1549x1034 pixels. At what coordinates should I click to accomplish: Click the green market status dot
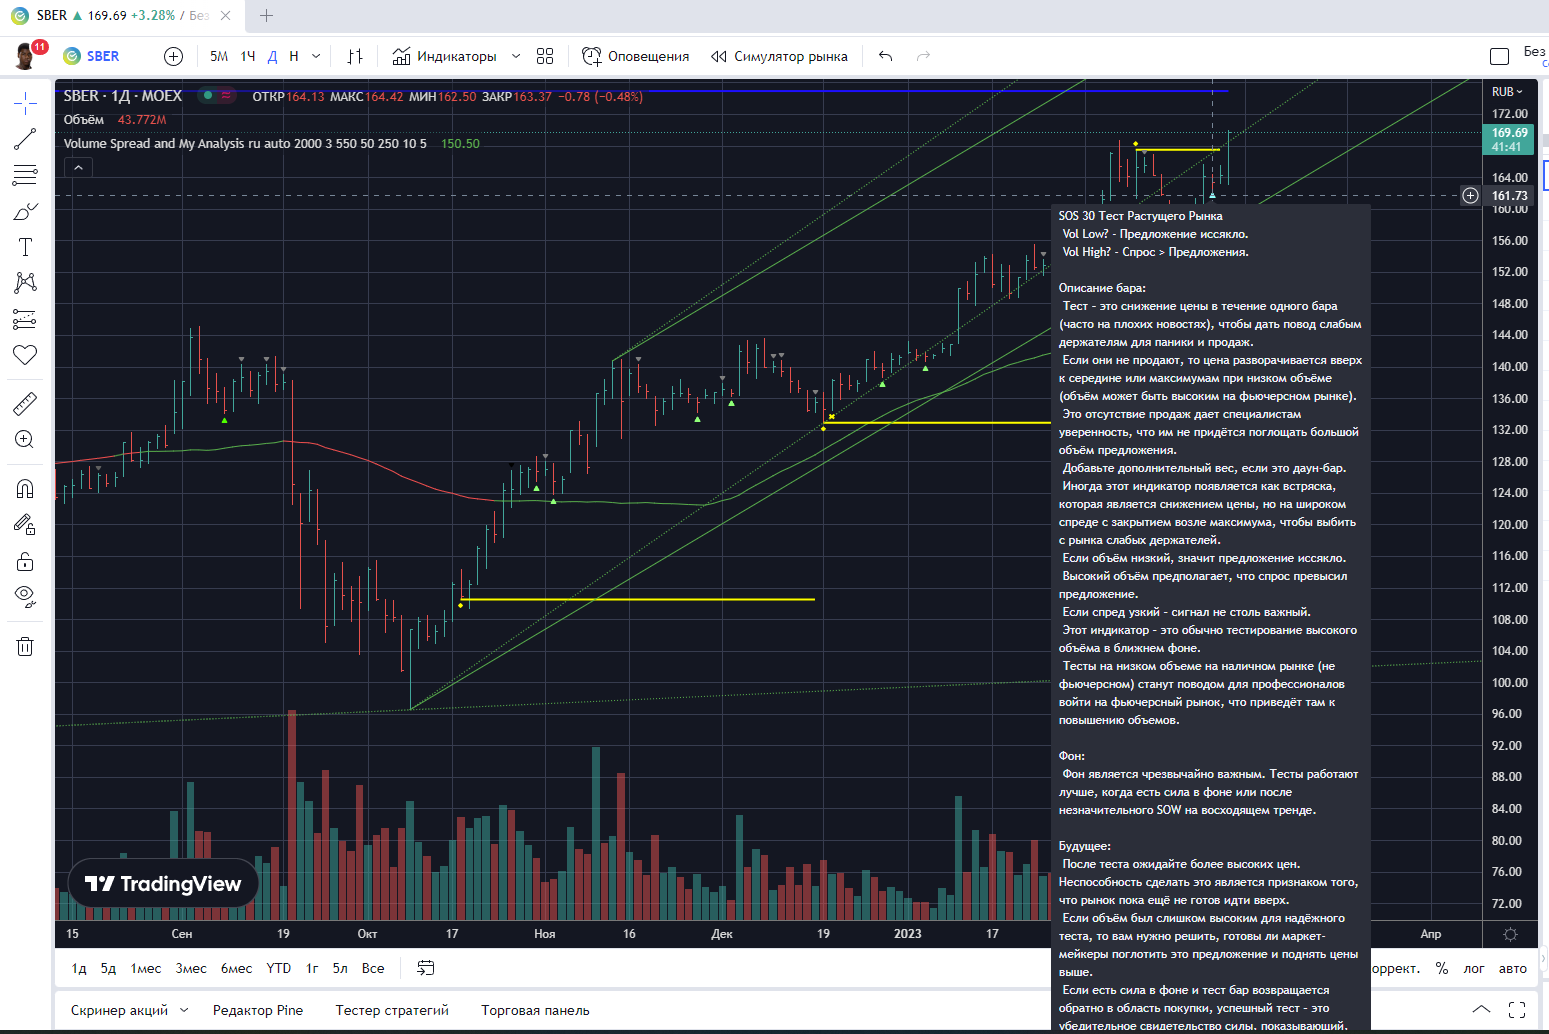pos(207,96)
